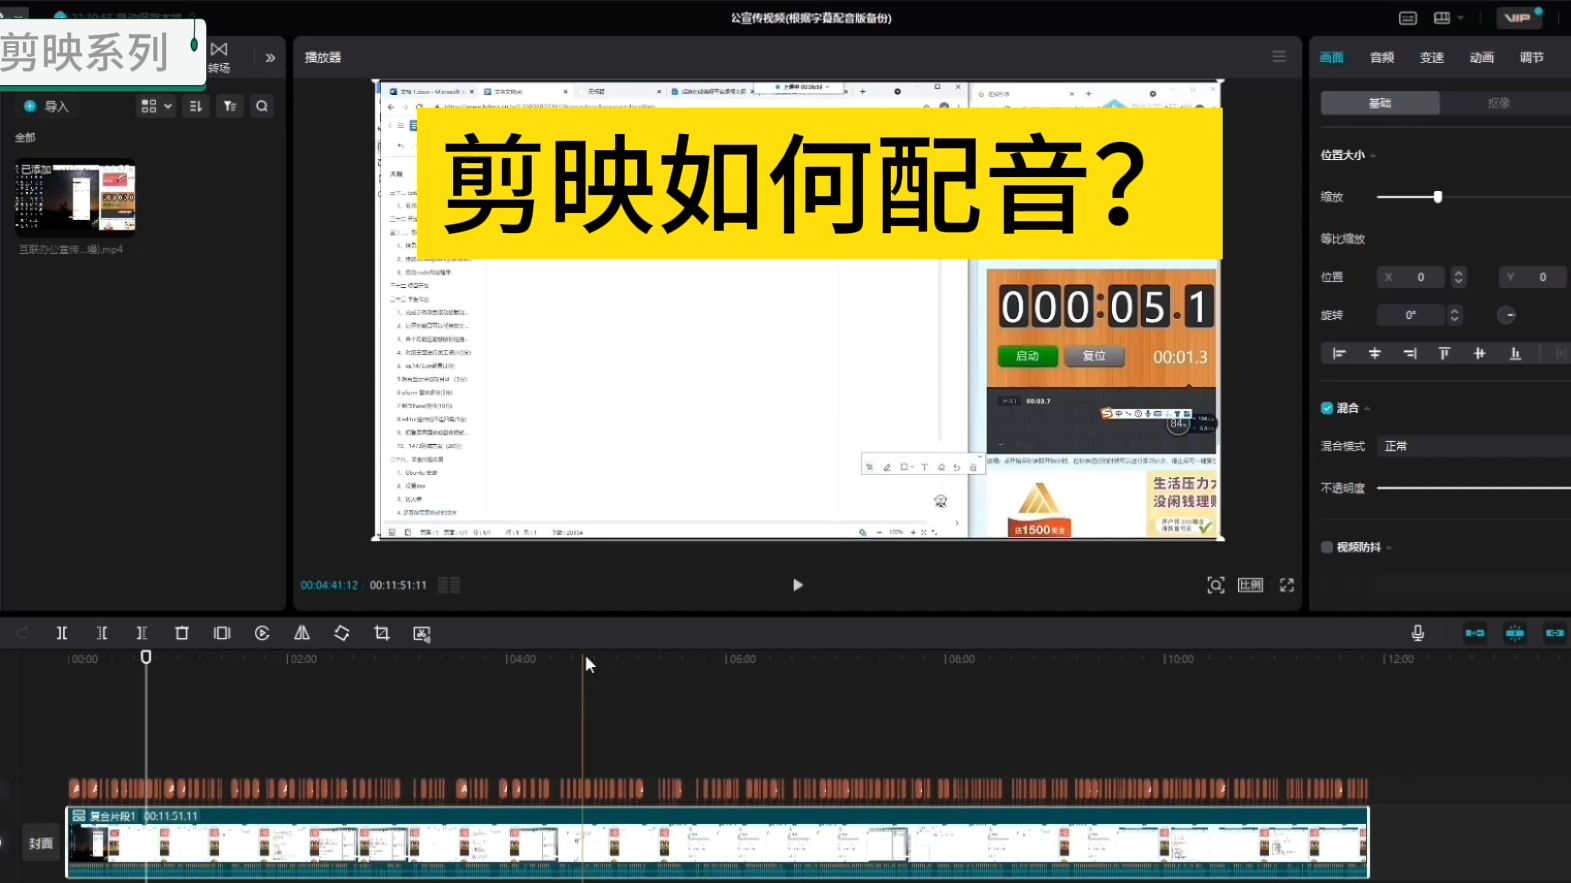Viewport: 1571px width, 883px height.
Task: Click the current timecode 00:04:41:12
Action: pos(329,585)
